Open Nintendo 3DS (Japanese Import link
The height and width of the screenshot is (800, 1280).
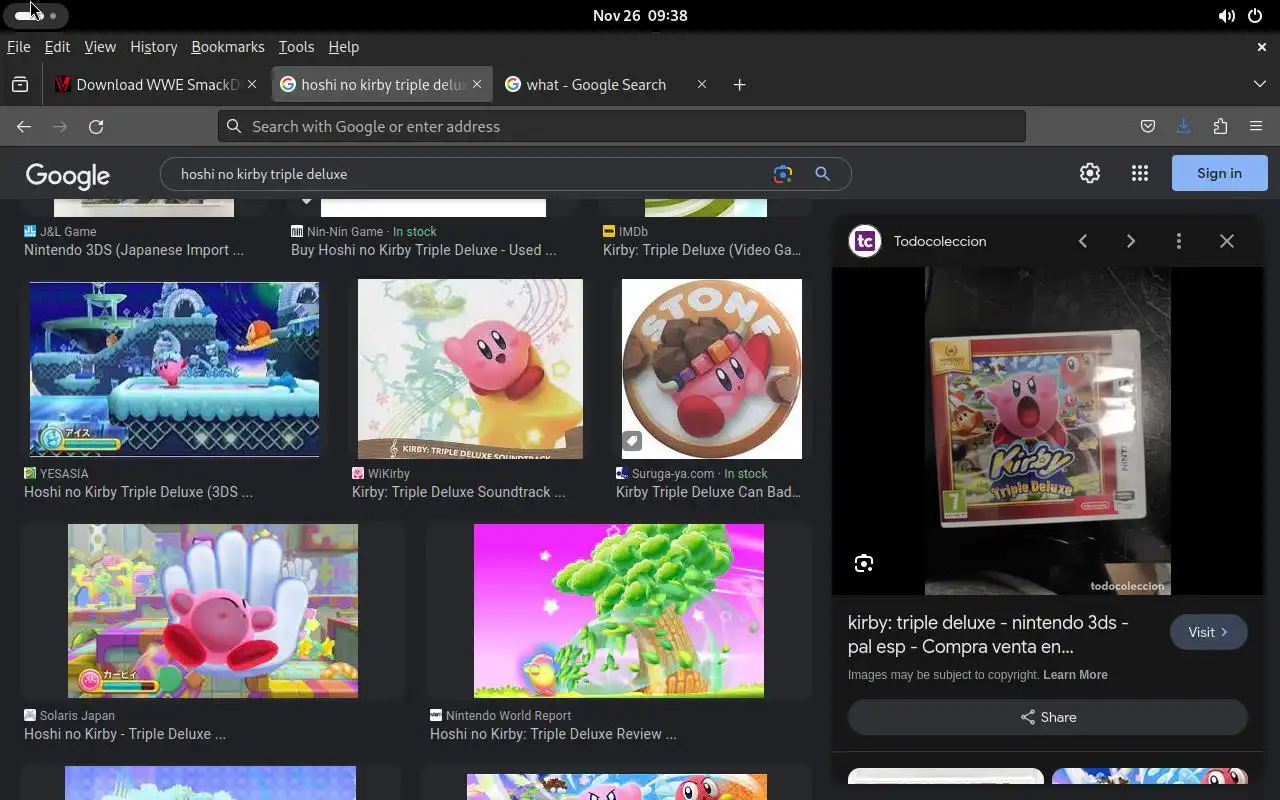[x=134, y=250]
